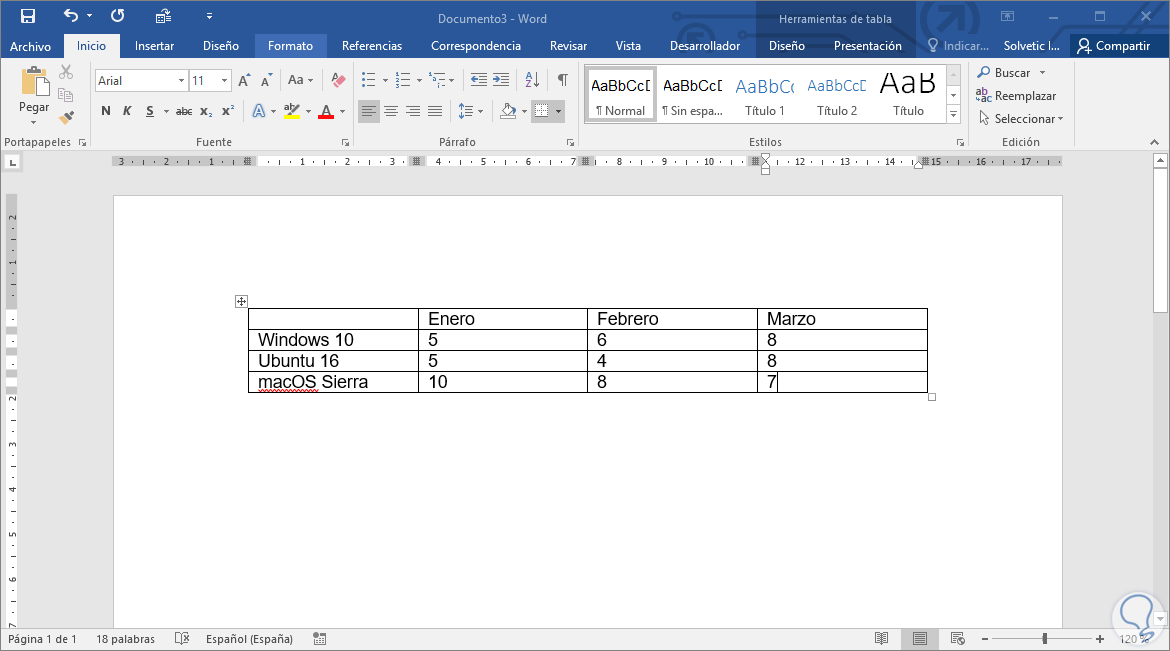This screenshot has height=651, width=1170.
Task: Save the document with the floppy icon
Action: click(x=28, y=16)
